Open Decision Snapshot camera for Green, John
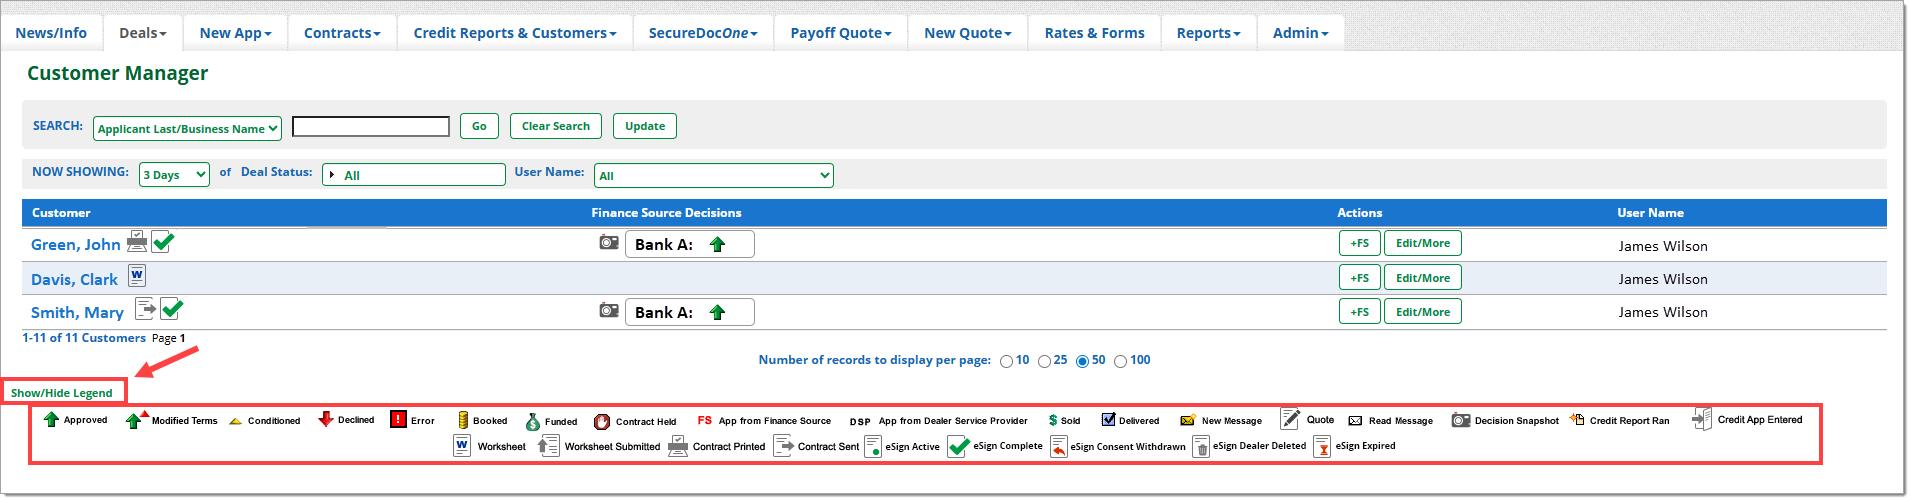The height and width of the screenshot is (501, 1911). coord(608,243)
